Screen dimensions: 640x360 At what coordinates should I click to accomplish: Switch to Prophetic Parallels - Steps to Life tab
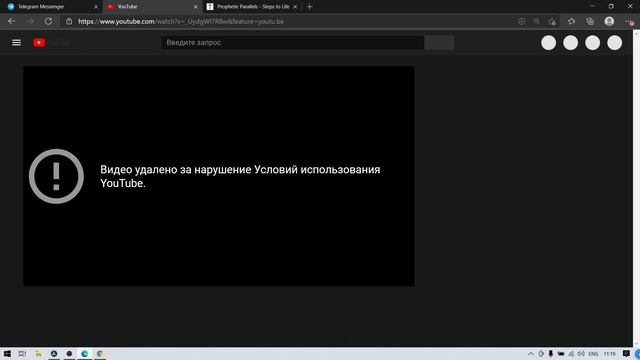(251, 7)
